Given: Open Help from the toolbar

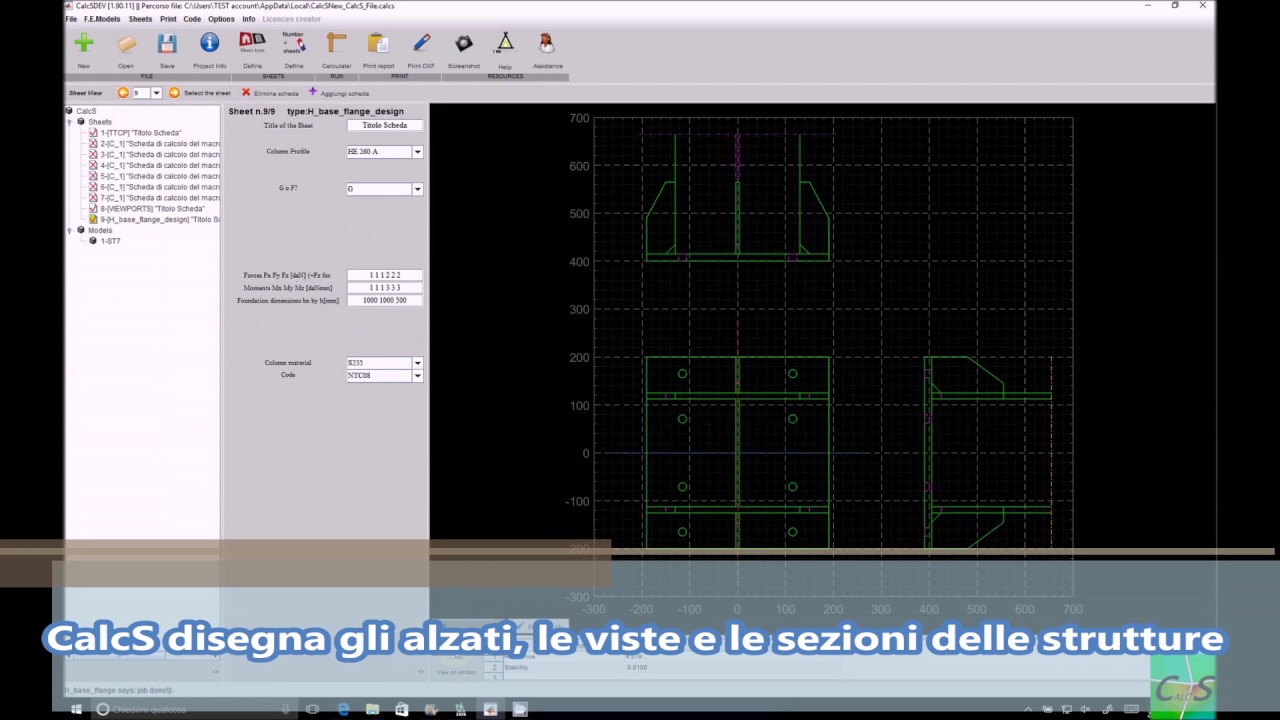Looking at the screenshot, I should pos(505,43).
